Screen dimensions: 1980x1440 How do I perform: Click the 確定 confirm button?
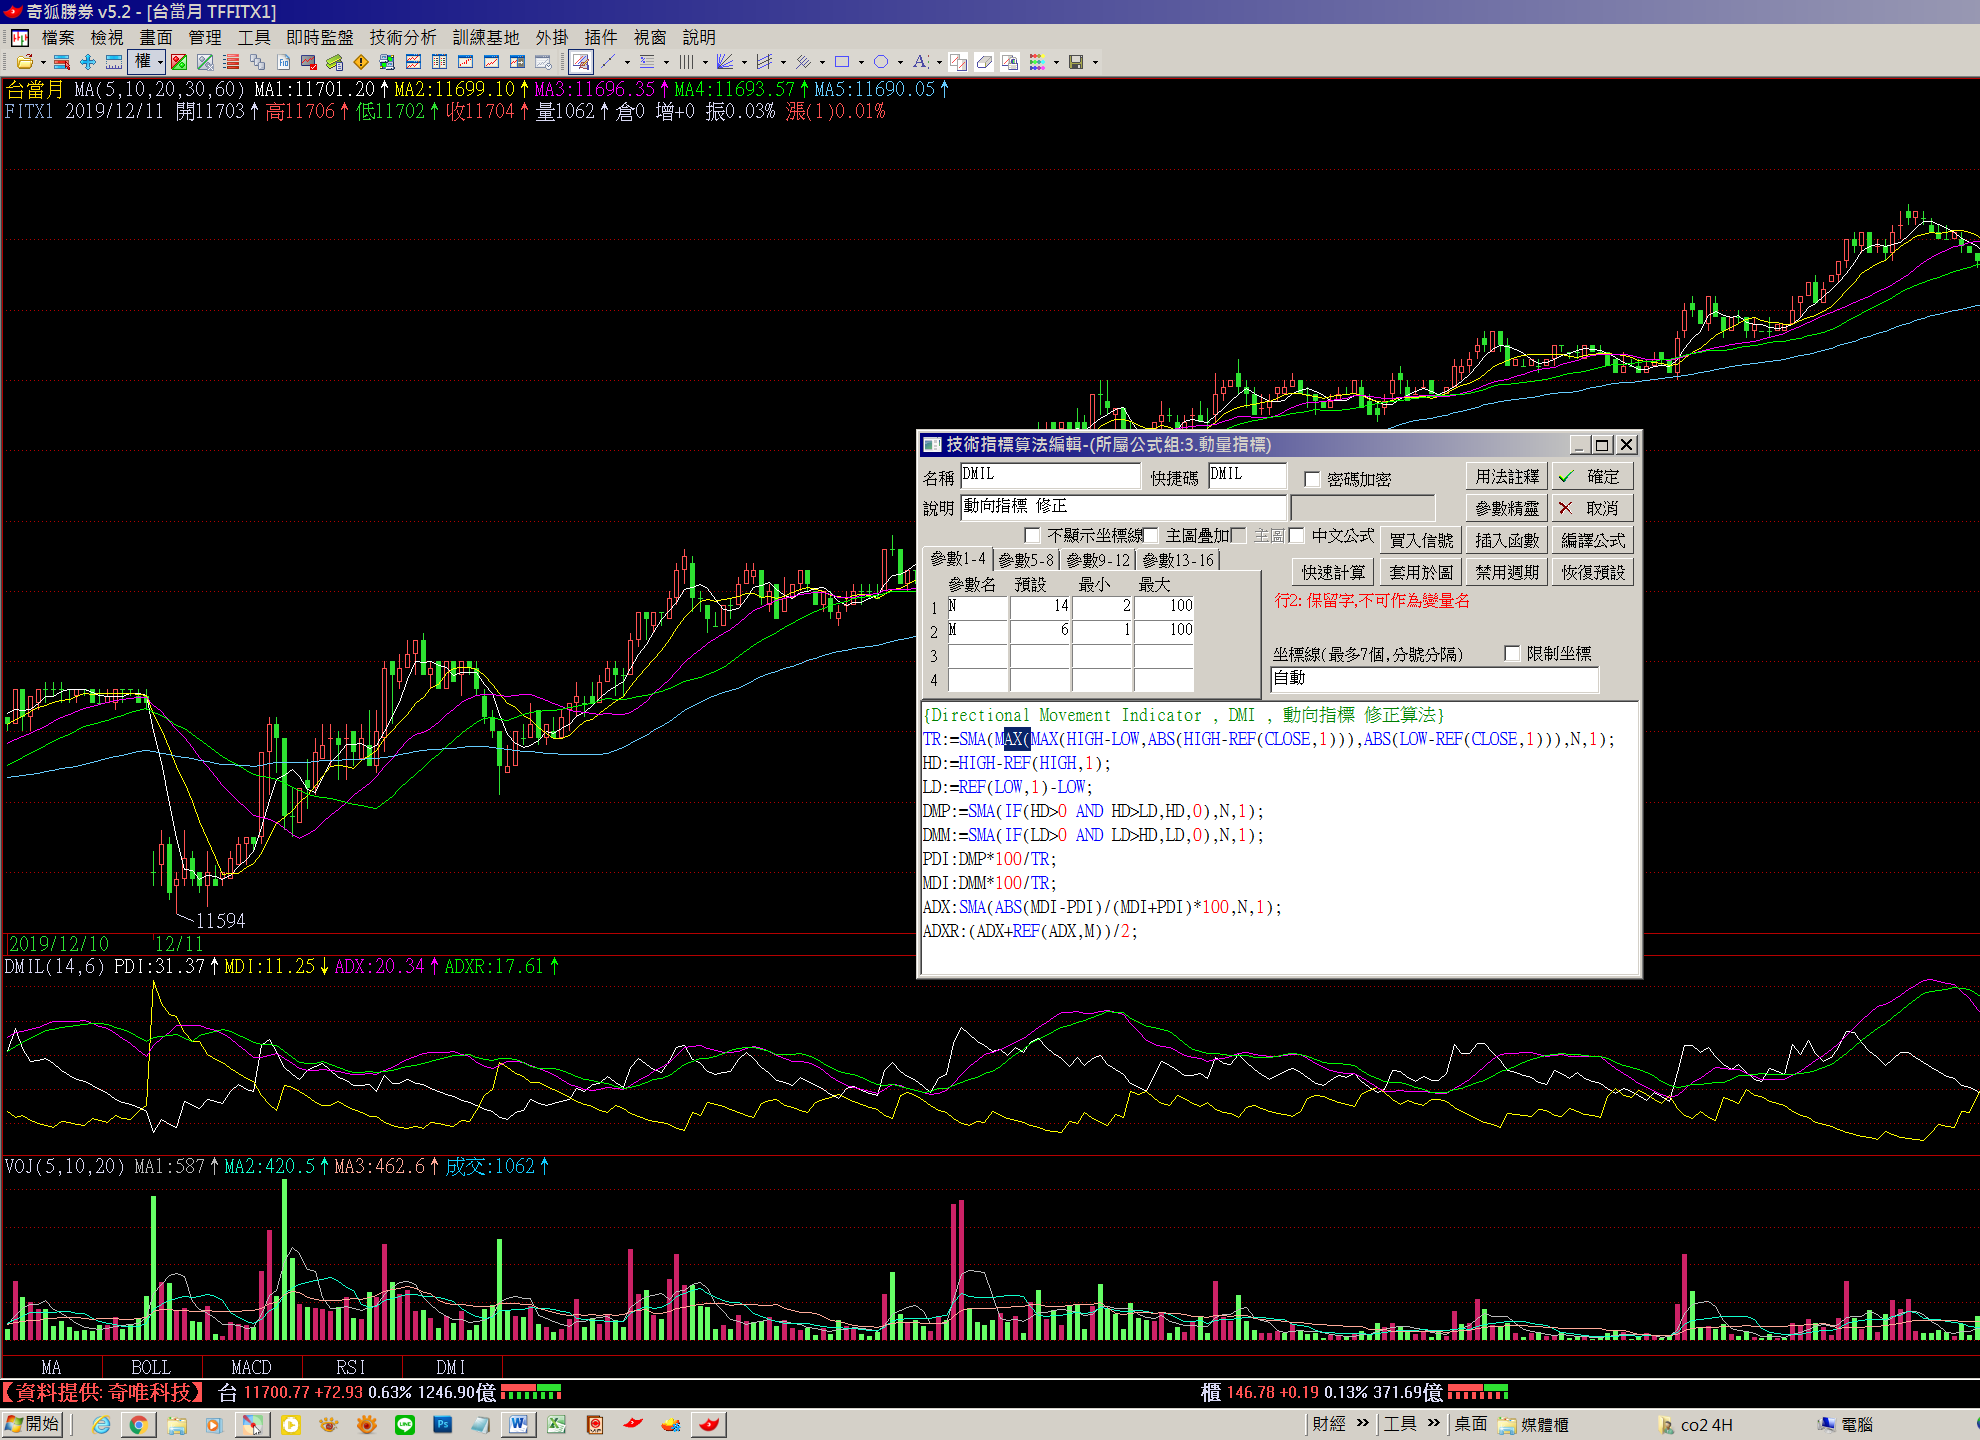click(x=1593, y=477)
